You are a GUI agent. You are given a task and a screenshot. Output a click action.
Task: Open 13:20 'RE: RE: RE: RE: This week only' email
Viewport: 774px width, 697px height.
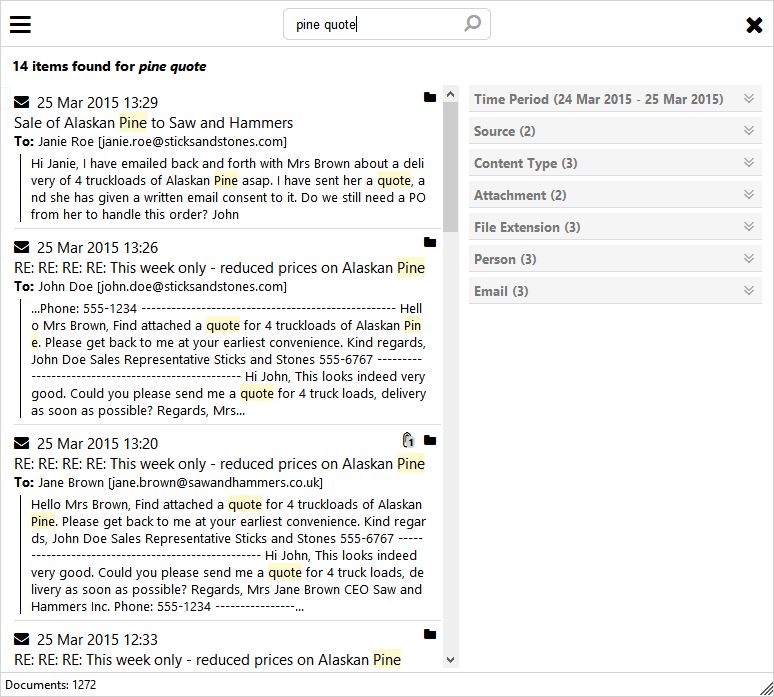point(220,464)
